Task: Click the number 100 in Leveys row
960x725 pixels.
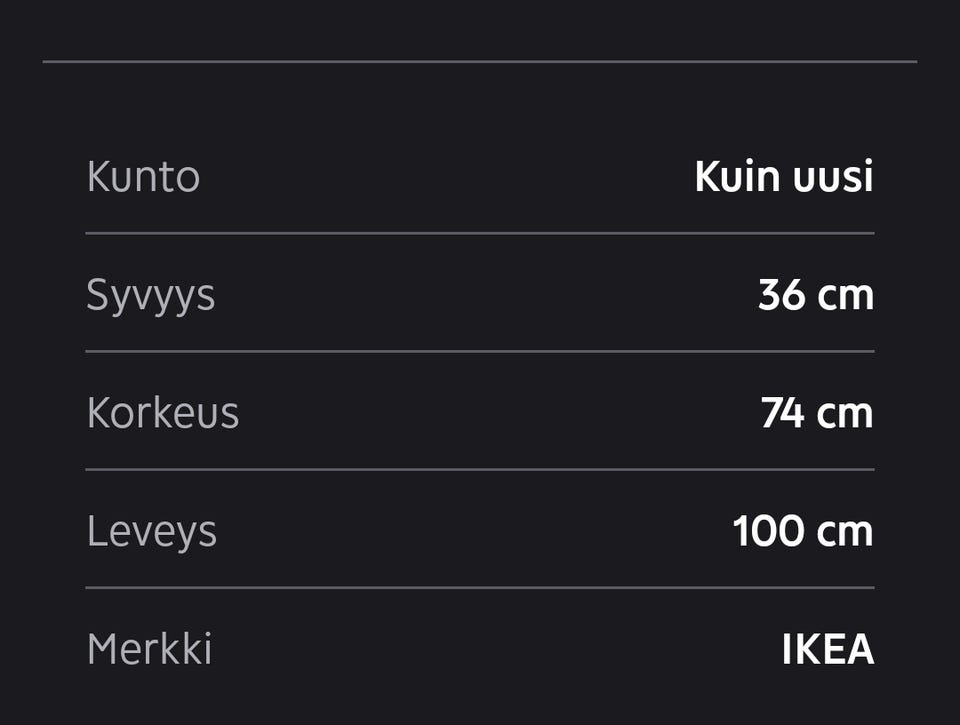Action: click(768, 531)
